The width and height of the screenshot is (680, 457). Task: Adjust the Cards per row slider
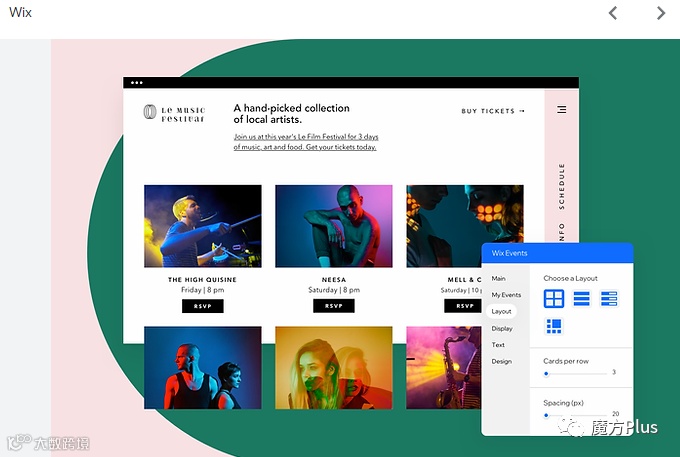(x=576, y=373)
